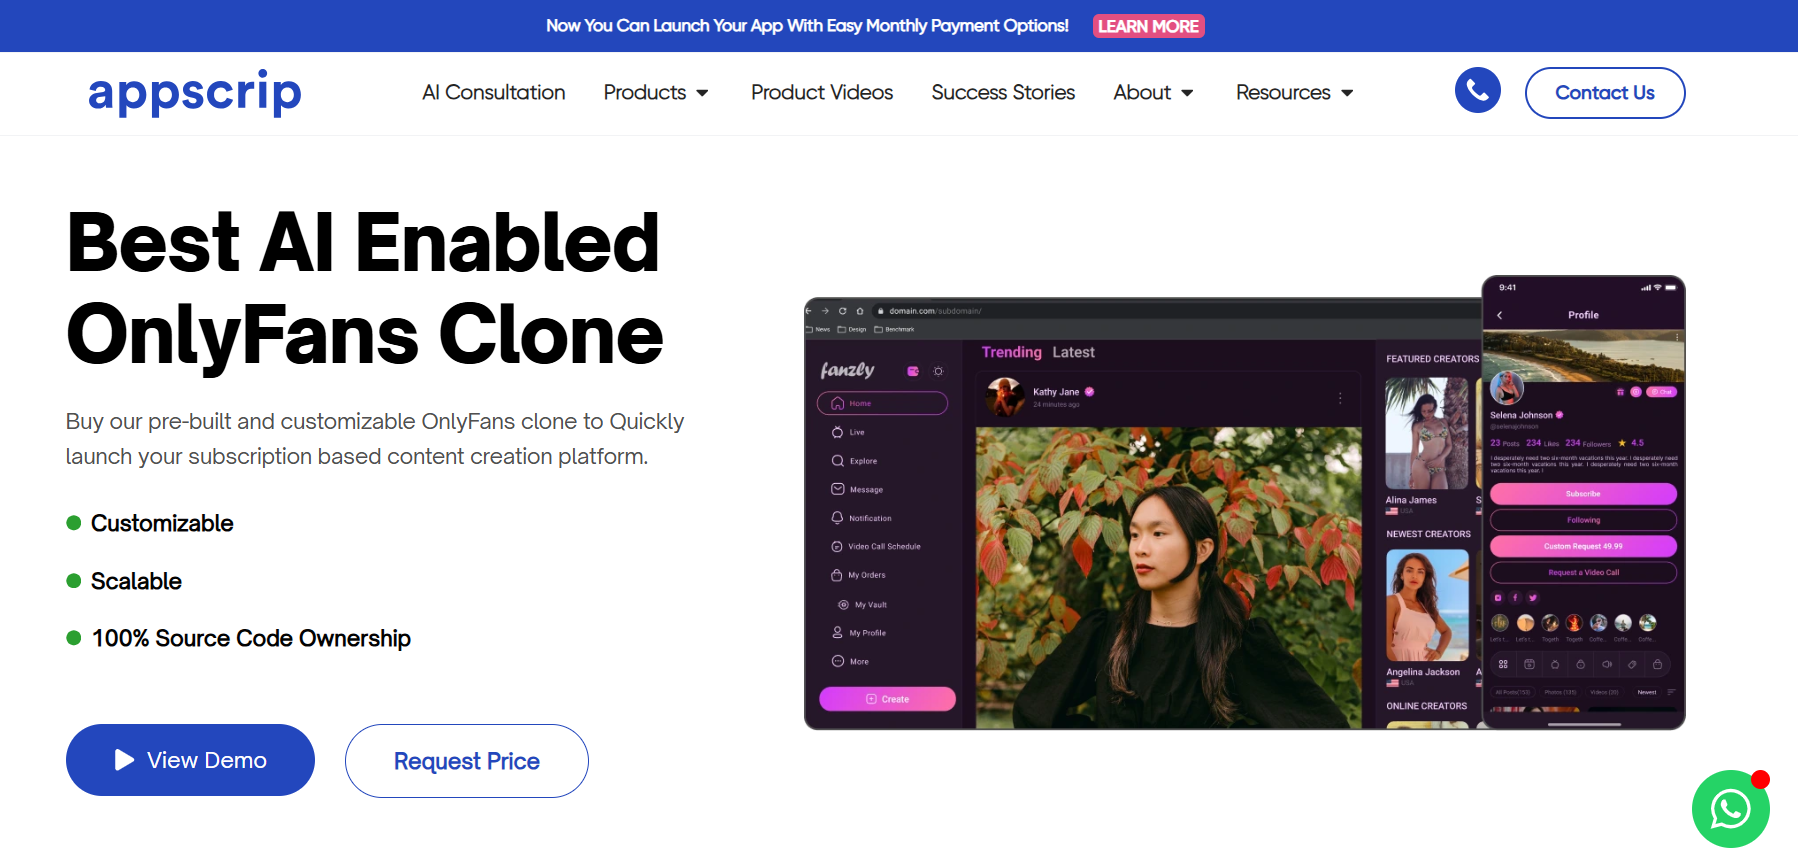Click the Contact Us button
The height and width of the screenshot is (856, 1798).
pos(1605,93)
